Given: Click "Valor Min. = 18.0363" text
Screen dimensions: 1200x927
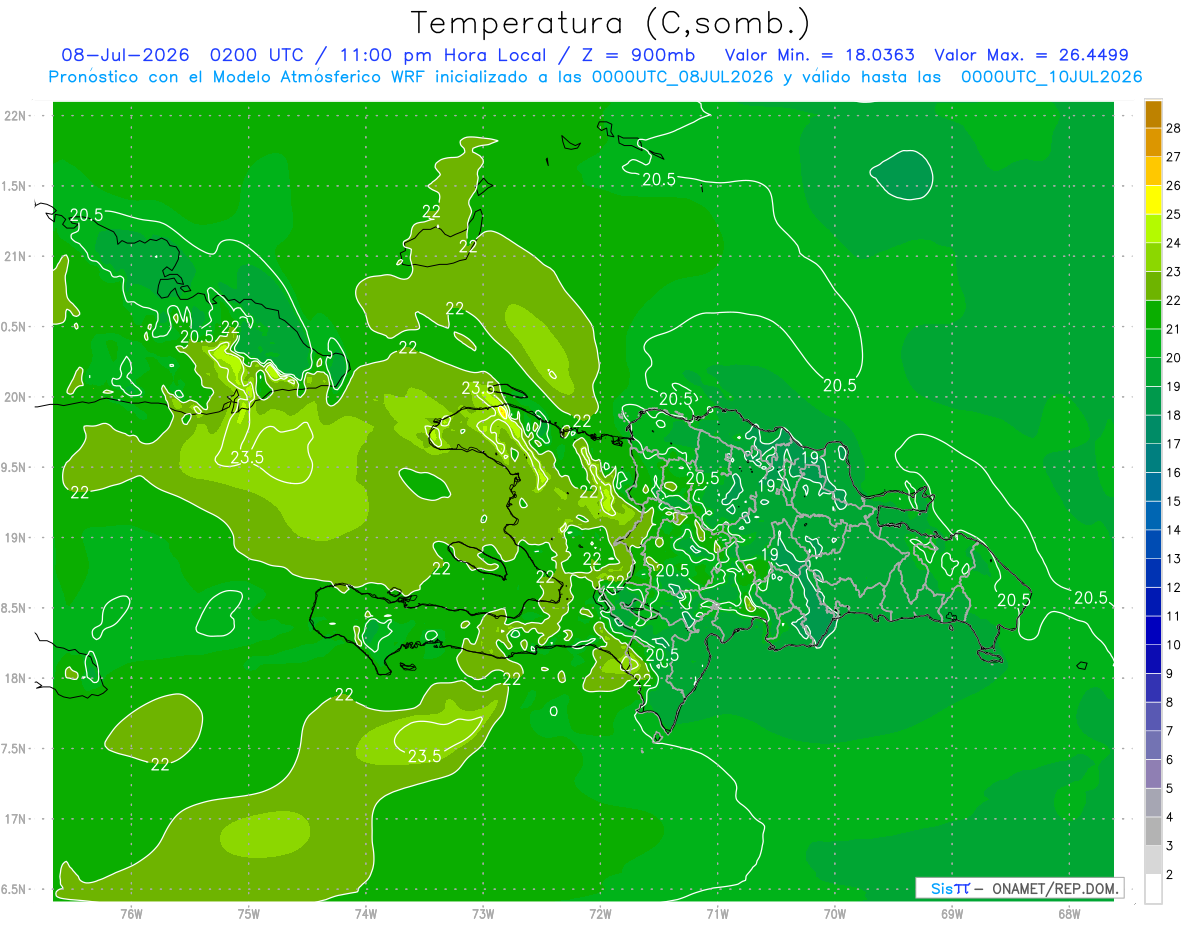Looking at the screenshot, I should [819, 55].
